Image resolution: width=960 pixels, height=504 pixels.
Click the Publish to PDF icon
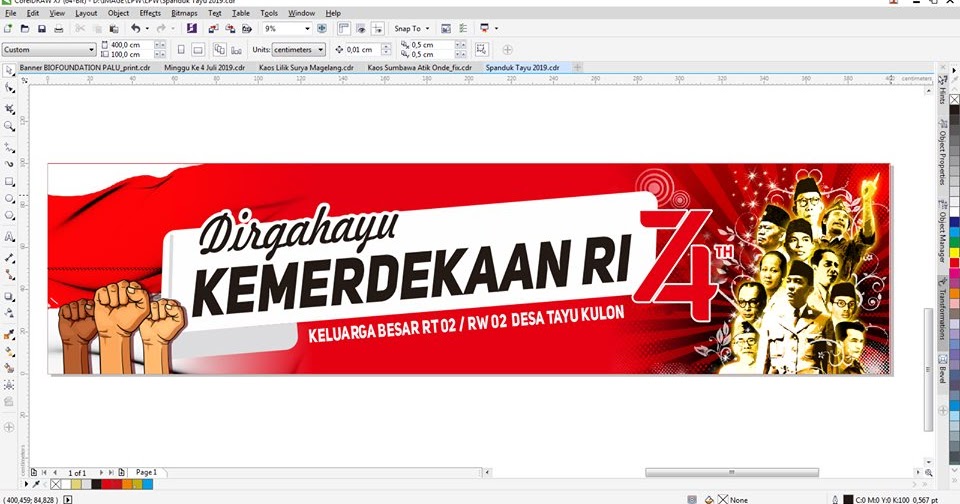pyautogui.click(x=247, y=28)
